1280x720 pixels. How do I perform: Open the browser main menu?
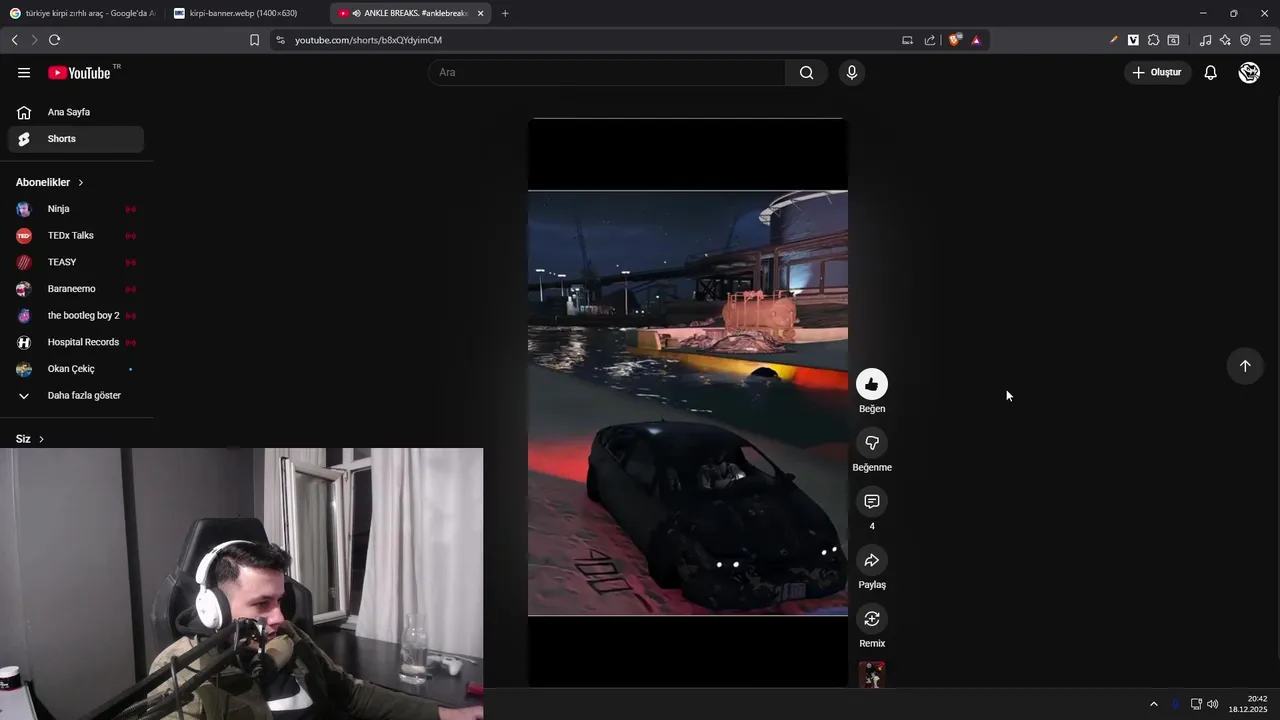tap(1265, 40)
